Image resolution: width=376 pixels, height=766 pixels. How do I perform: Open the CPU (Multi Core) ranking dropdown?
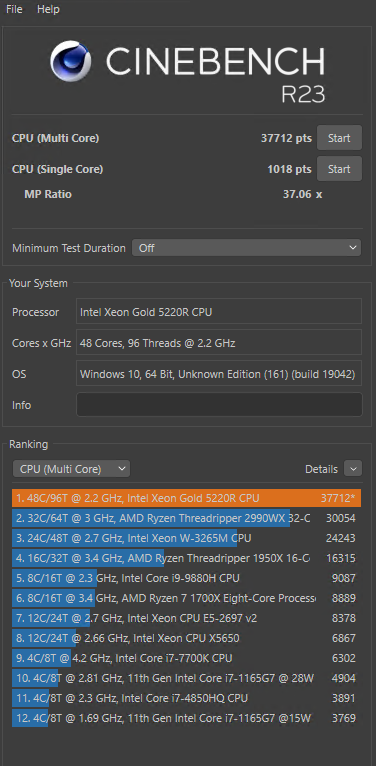71,469
